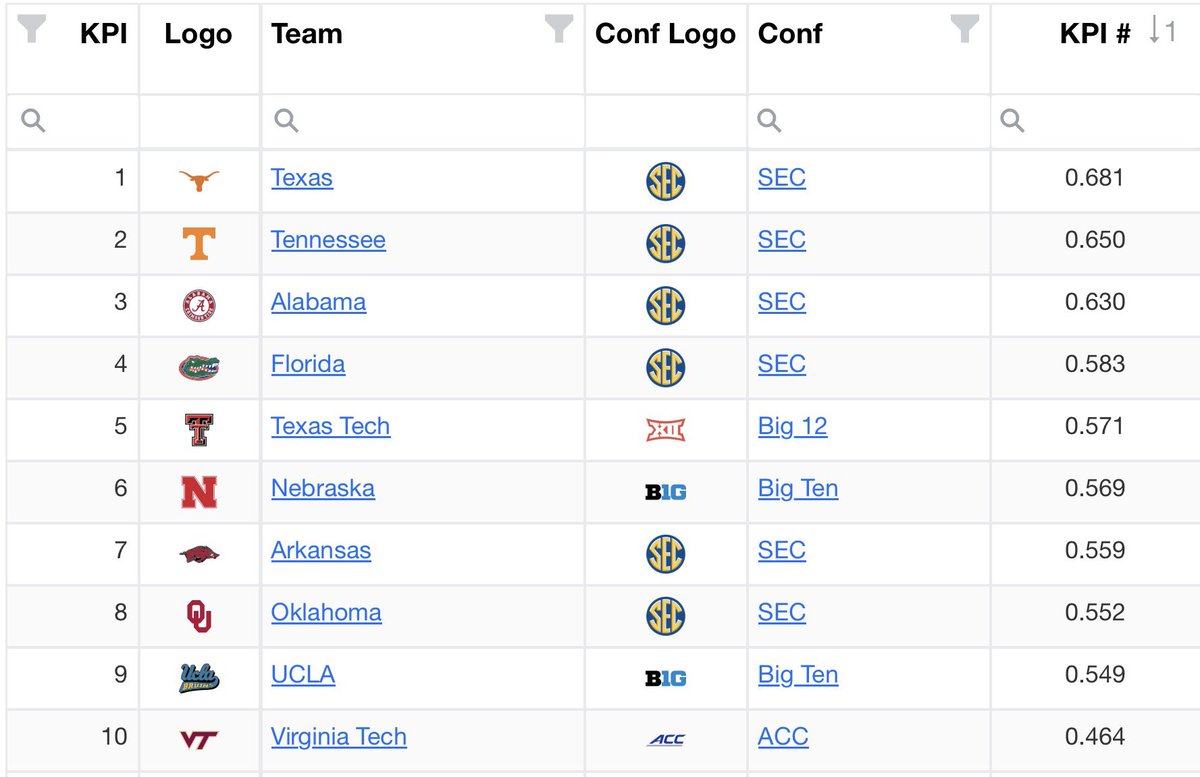This screenshot has height=777, width=1200.
Task: Open the KPI column filter icon
Action: point(33,30)
